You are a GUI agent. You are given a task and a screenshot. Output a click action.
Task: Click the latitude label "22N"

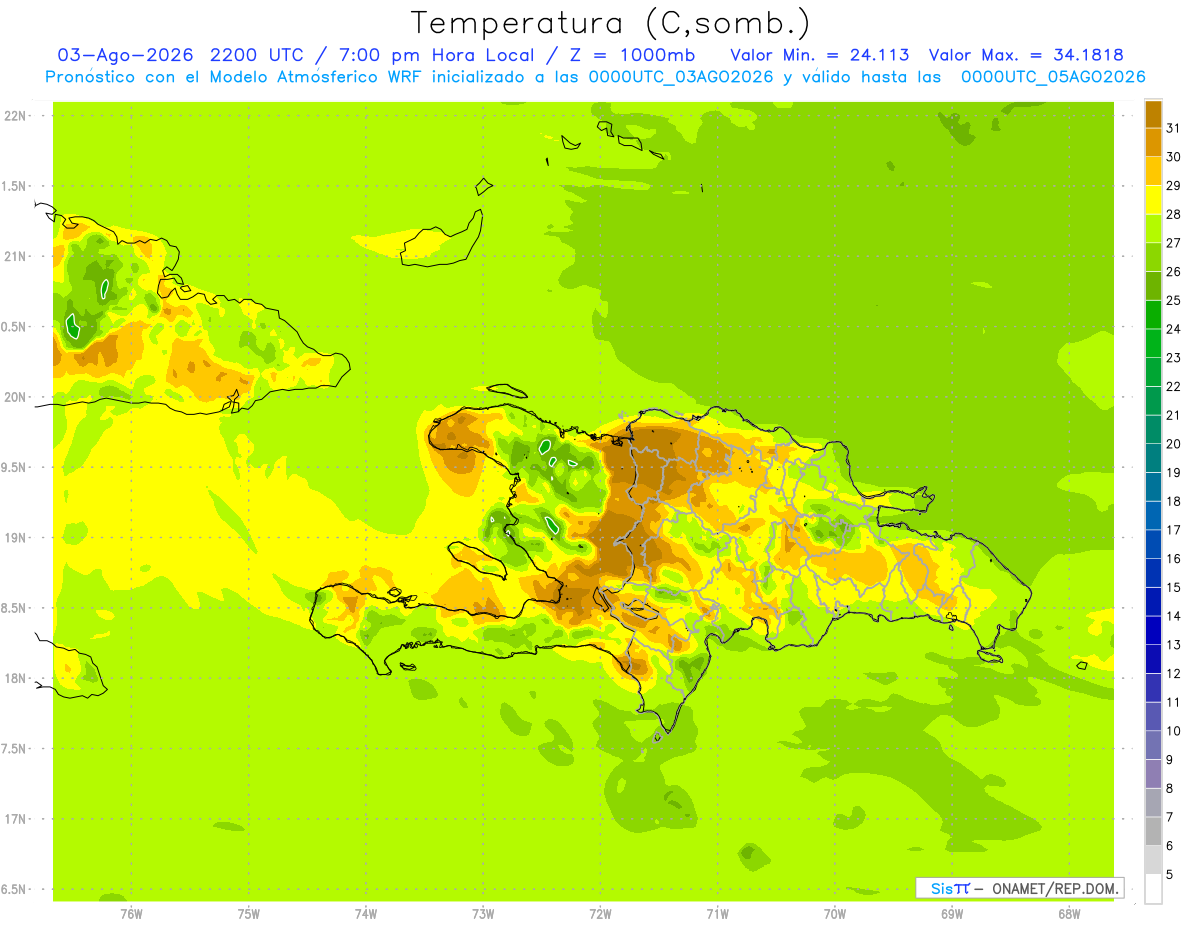pos(15,116)
